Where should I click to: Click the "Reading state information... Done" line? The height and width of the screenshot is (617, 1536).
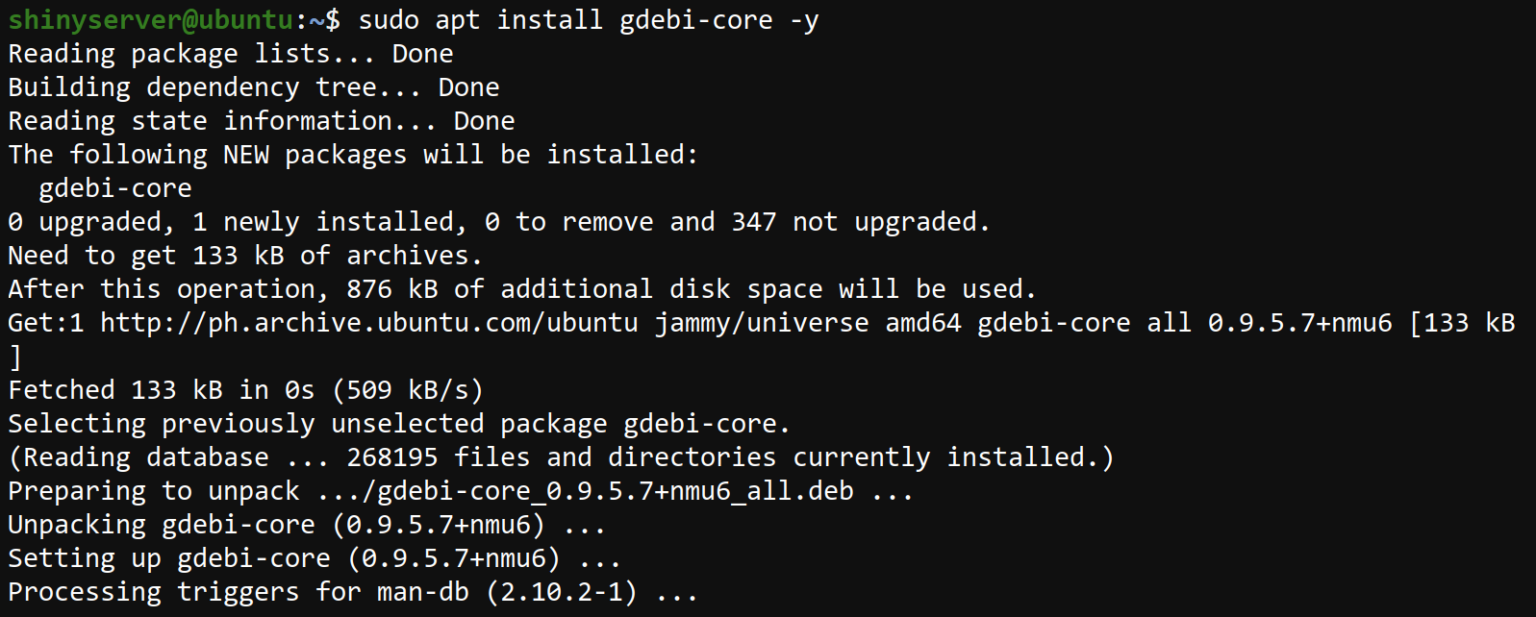click(261, 121)
